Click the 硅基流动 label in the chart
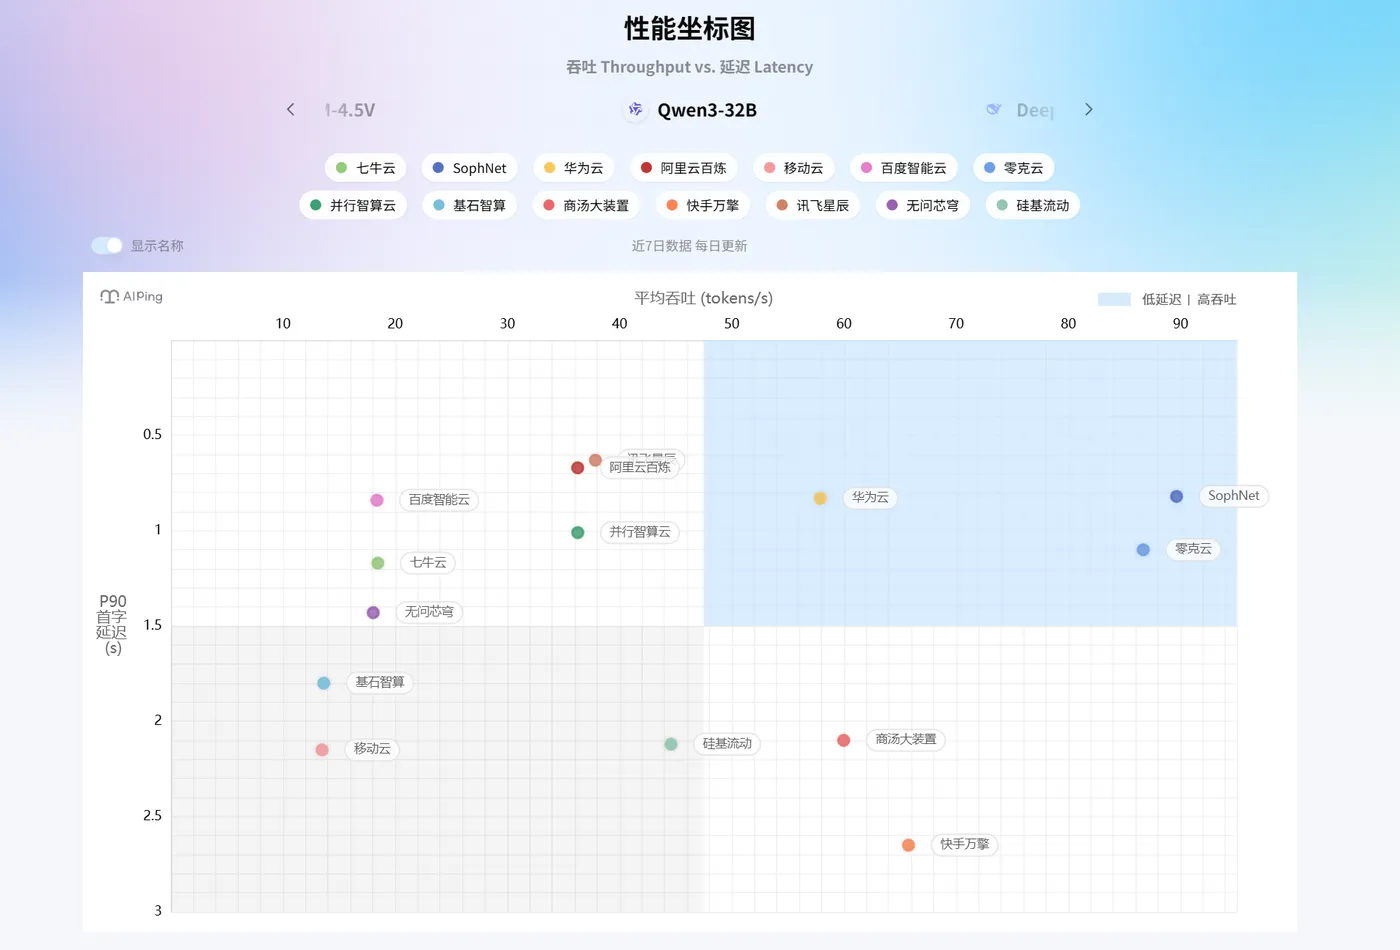The height and width of the screenshot is (950, 1400). click(x=727, y=744)
